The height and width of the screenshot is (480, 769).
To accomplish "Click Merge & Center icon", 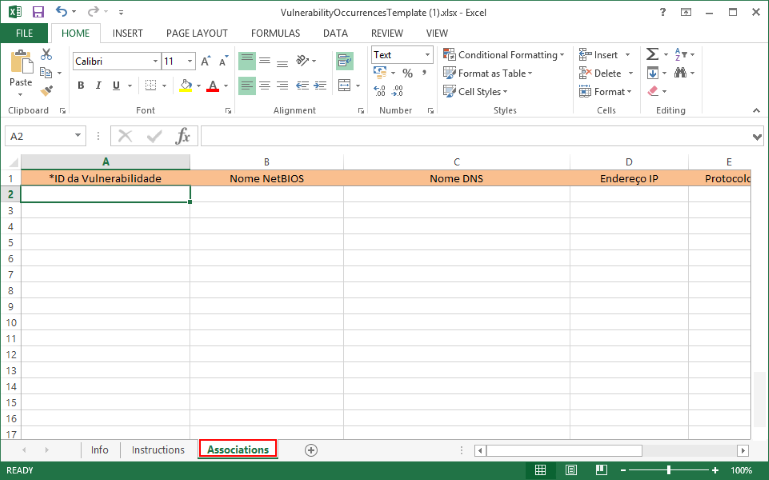I will click(344, 85).
